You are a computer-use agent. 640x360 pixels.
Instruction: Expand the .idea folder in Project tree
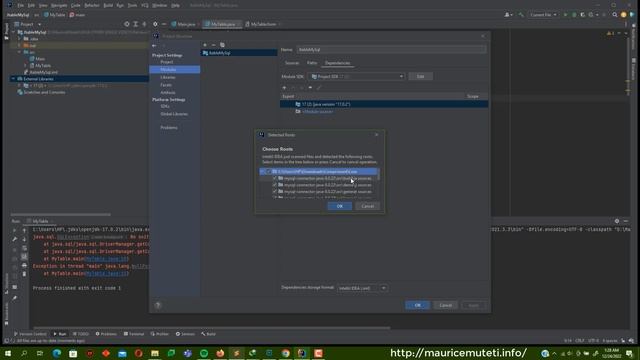click(19, 39)
